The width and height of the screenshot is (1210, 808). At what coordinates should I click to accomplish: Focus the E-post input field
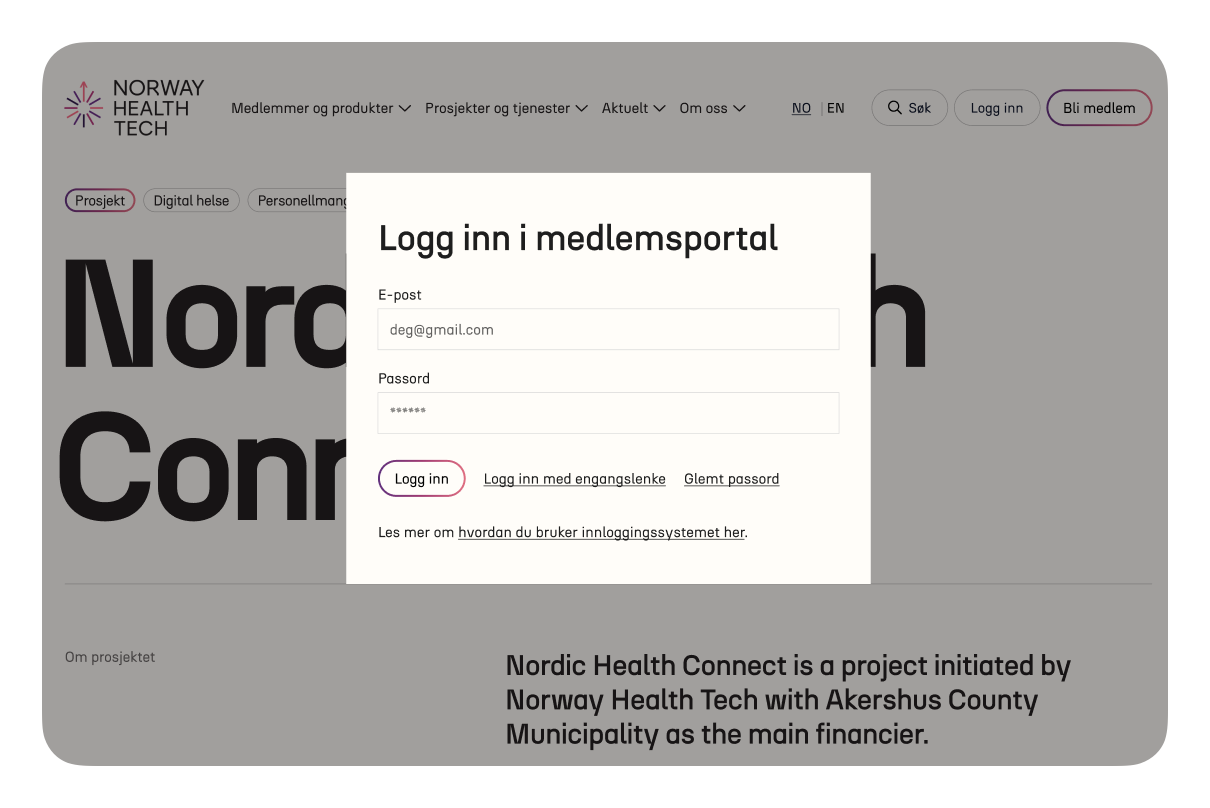(x=608, y=329)
